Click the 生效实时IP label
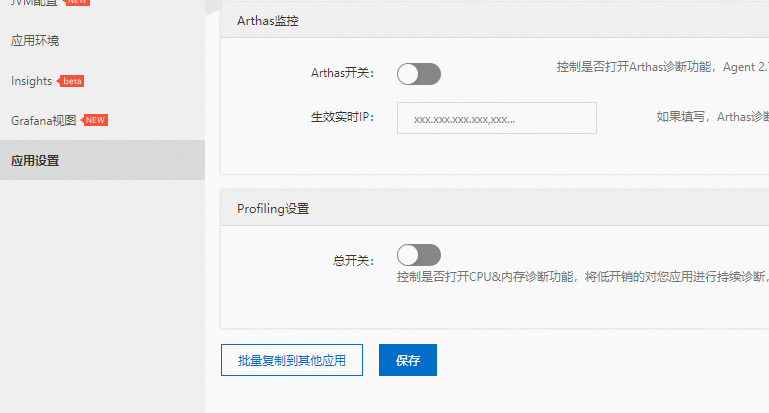Screen dimensions: 769x413 pyautogui.click(x=342, y=117)
